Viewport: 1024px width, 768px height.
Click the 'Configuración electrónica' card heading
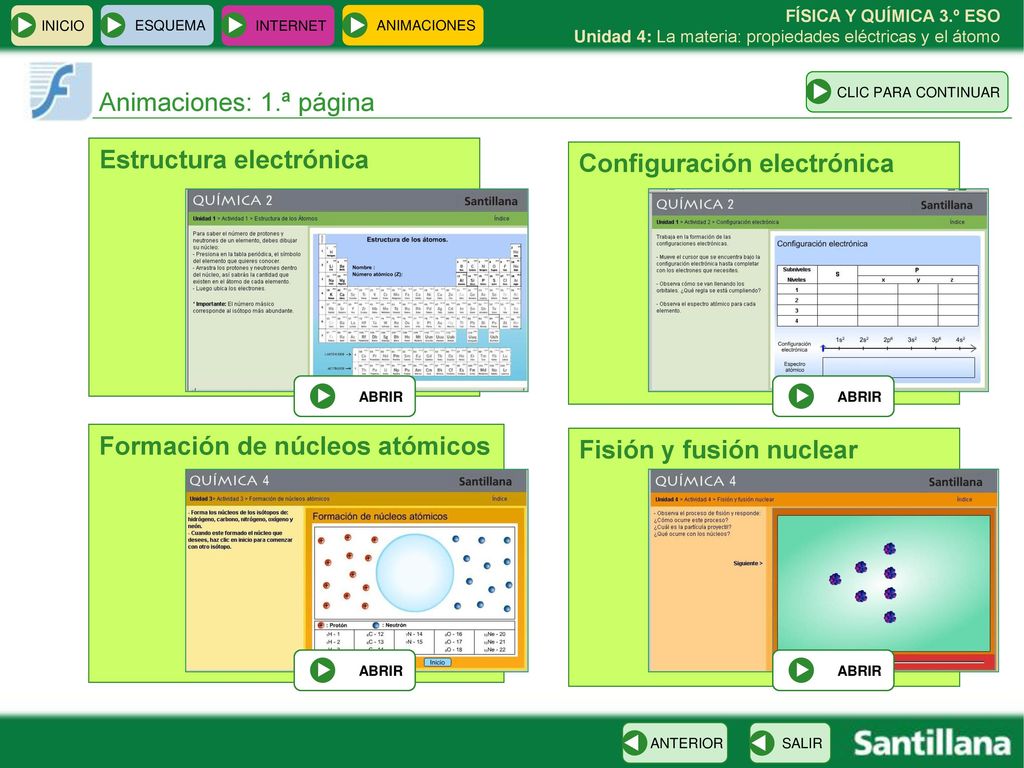click(736, 164)
